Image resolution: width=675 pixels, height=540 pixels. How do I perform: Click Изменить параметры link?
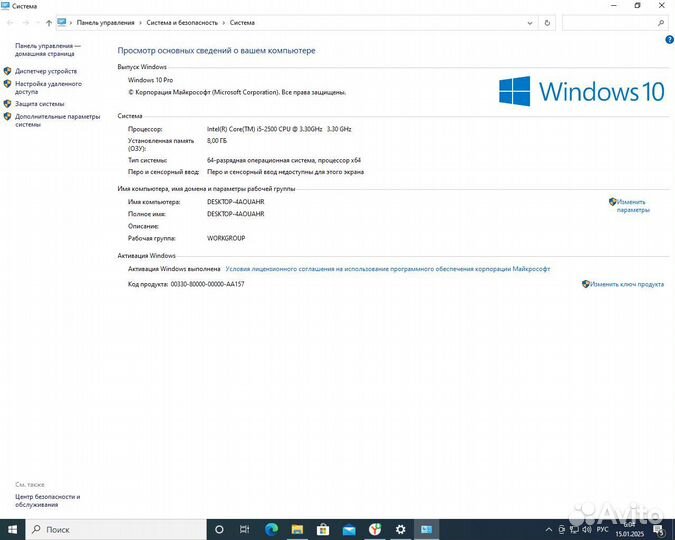click(x=633, y=206)
